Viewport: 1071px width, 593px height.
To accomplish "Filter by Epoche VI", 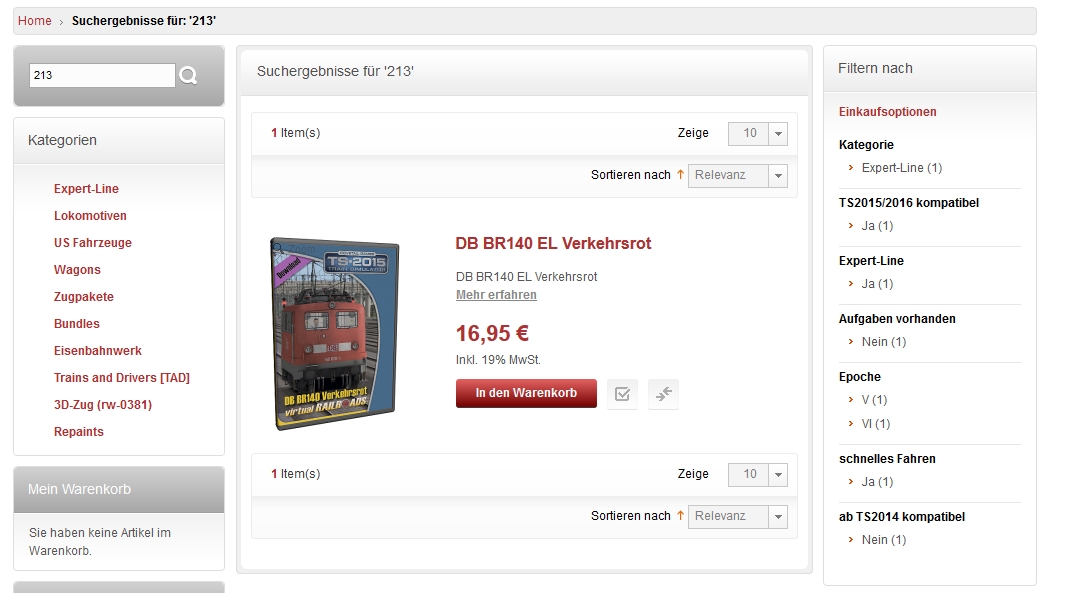I will (876, 424).
